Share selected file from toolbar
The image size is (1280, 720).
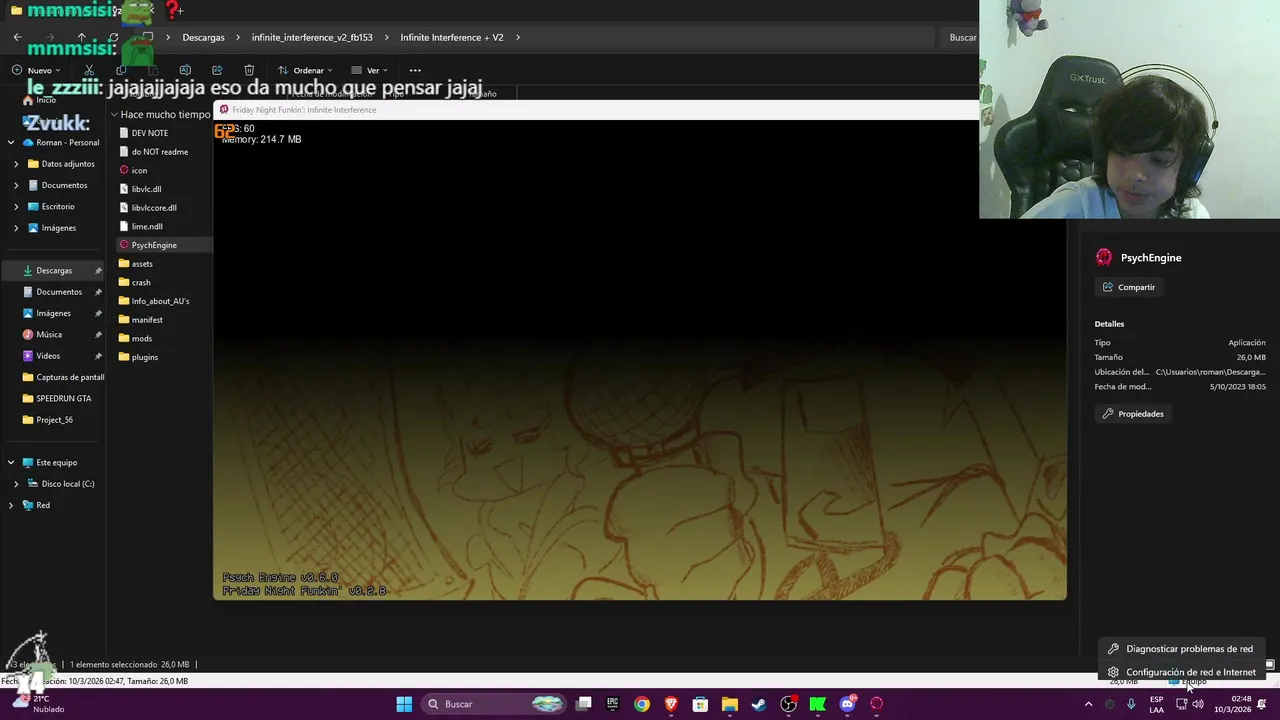[217, 70]
